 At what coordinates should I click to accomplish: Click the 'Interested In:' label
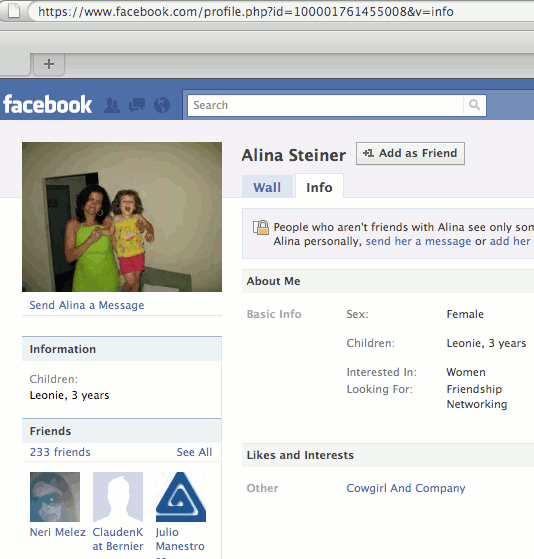[381, 372]
